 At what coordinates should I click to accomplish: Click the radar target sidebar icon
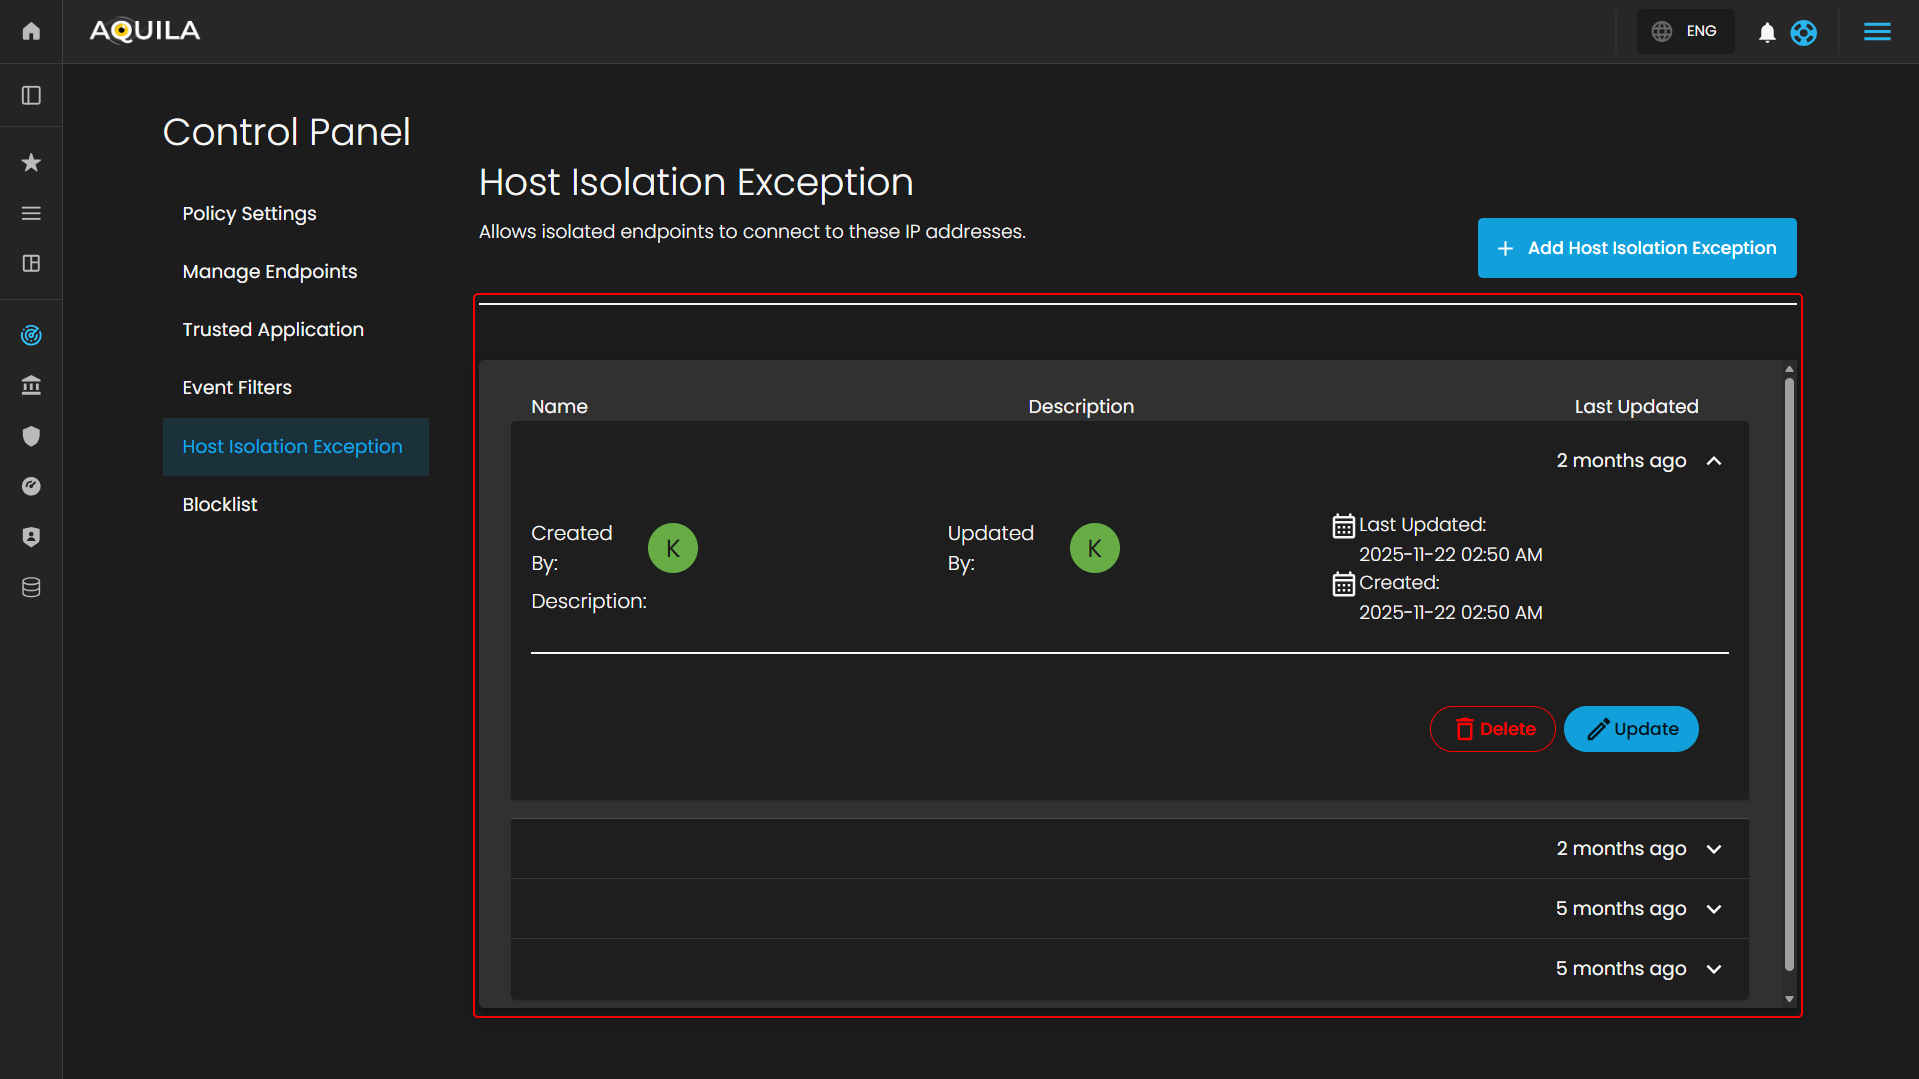31,335
